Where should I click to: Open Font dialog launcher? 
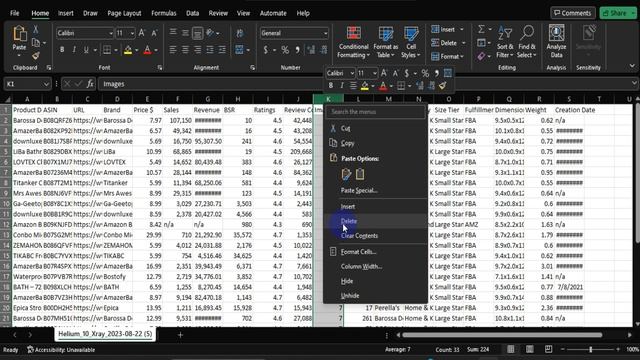click(x=160, y=68)
